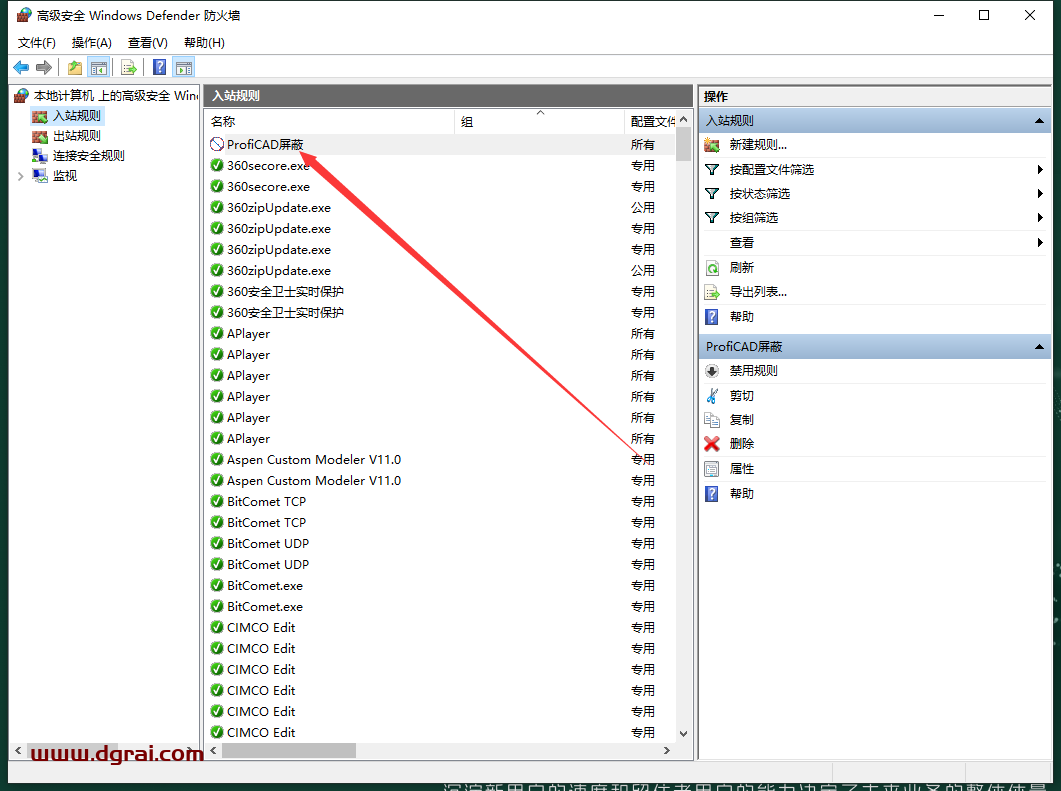The image size is (1061, 791).
Task: Click the 新建规则 (New Rule) action
Action: 757,145
